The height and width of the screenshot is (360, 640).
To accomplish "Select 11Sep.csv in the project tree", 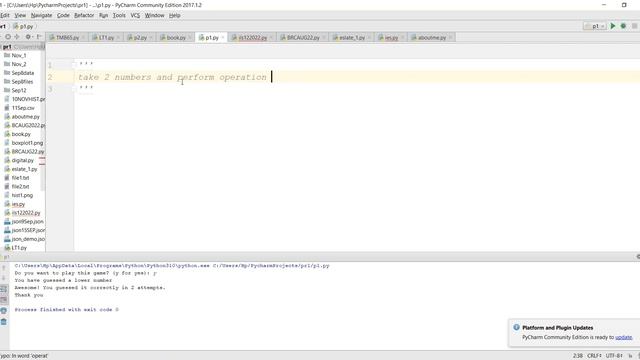I will (x=23, y=108).
